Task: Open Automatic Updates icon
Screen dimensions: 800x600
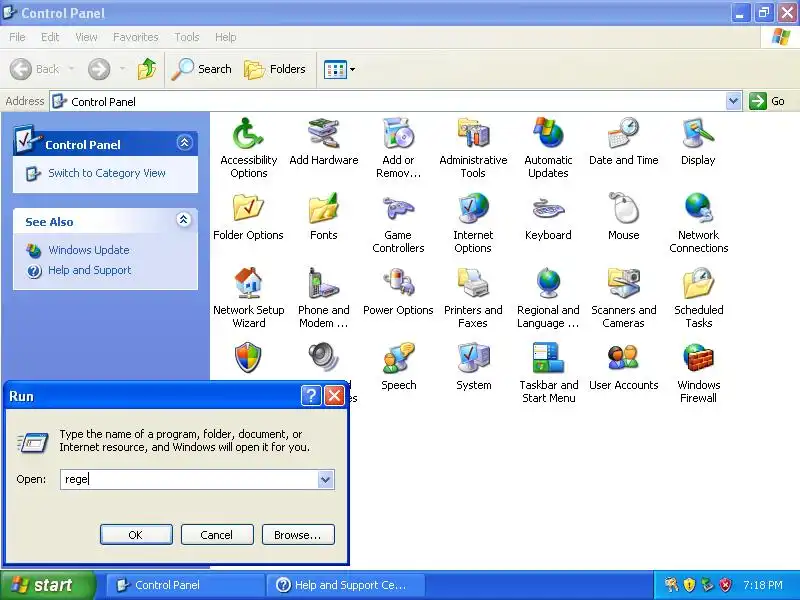Action: pos(548,134)
